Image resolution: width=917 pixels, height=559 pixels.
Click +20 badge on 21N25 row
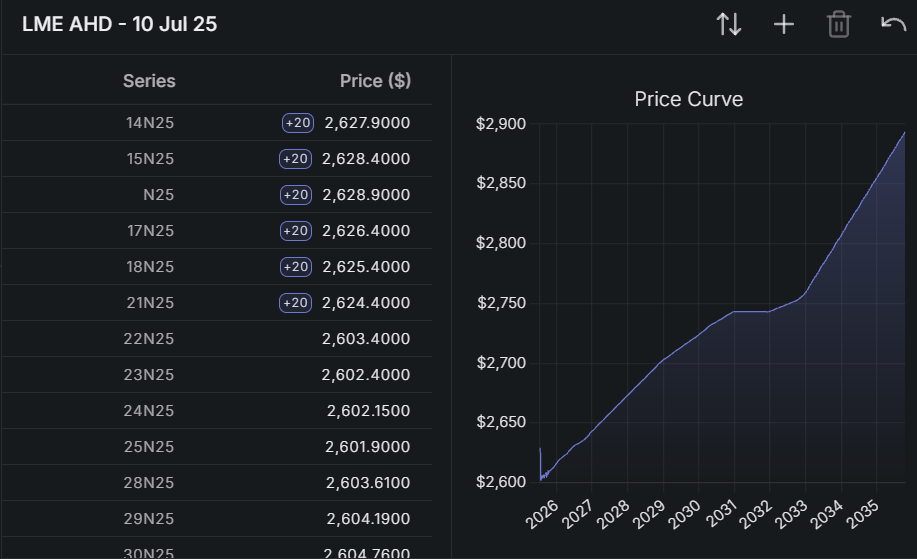pyautogui.click(x=295, y=303)
